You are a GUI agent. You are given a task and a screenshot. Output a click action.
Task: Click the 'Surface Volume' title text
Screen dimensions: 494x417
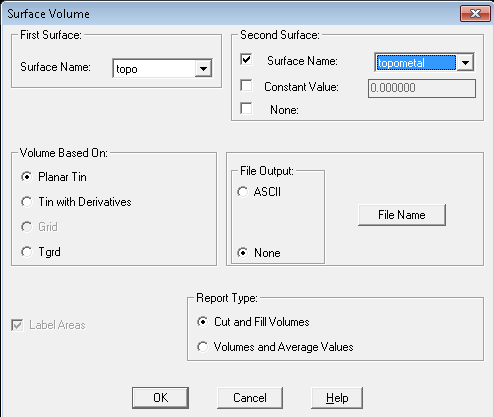[48, 14]
